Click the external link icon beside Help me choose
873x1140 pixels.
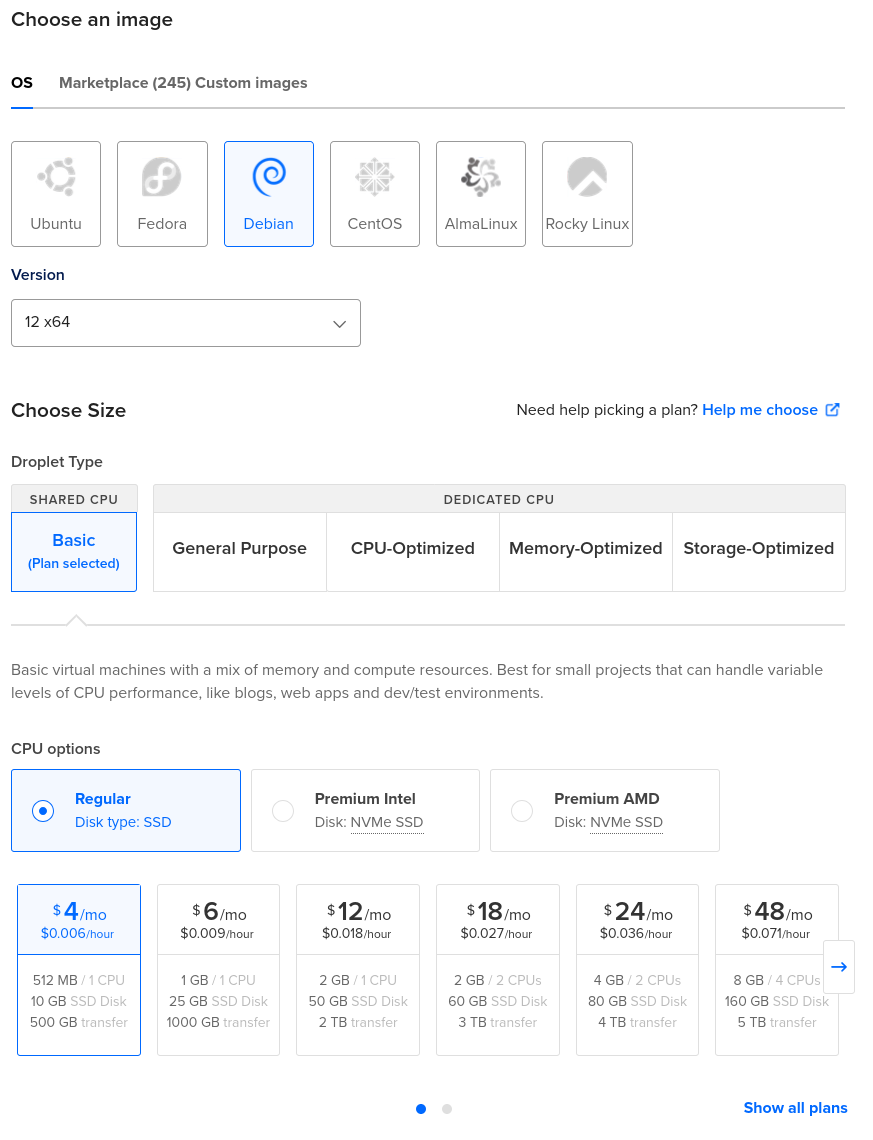832,410
